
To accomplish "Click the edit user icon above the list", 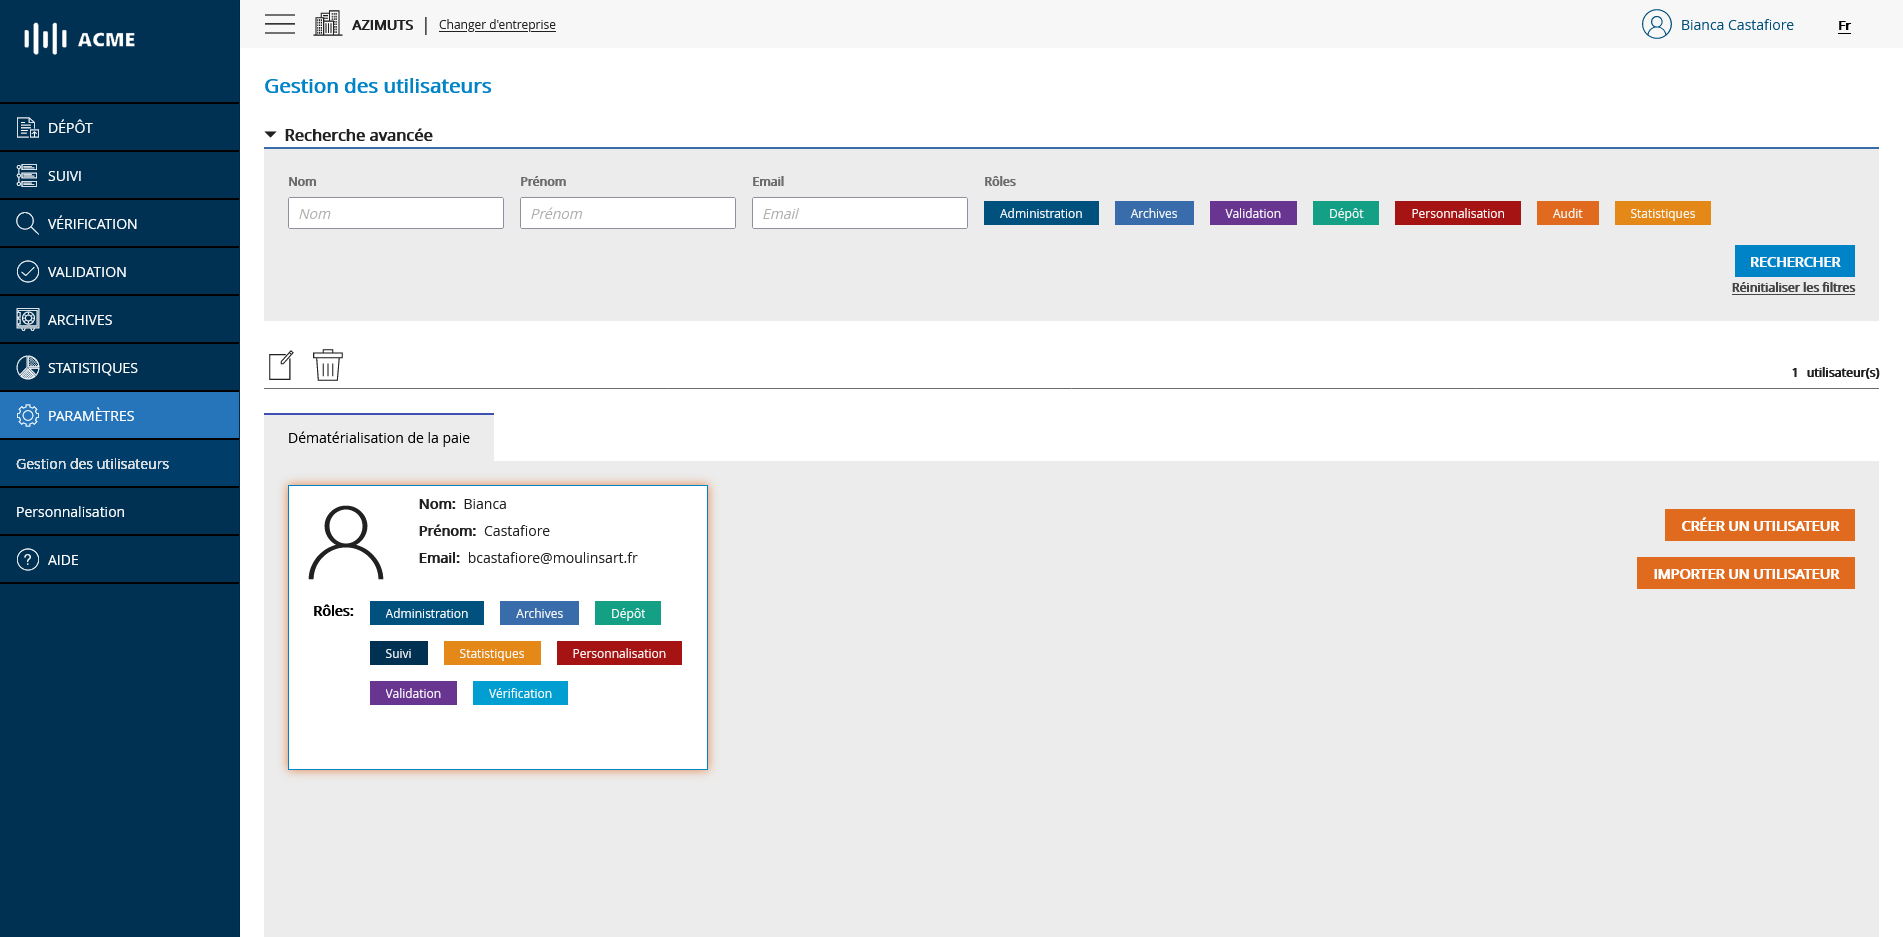I will [x=281, y=365].
